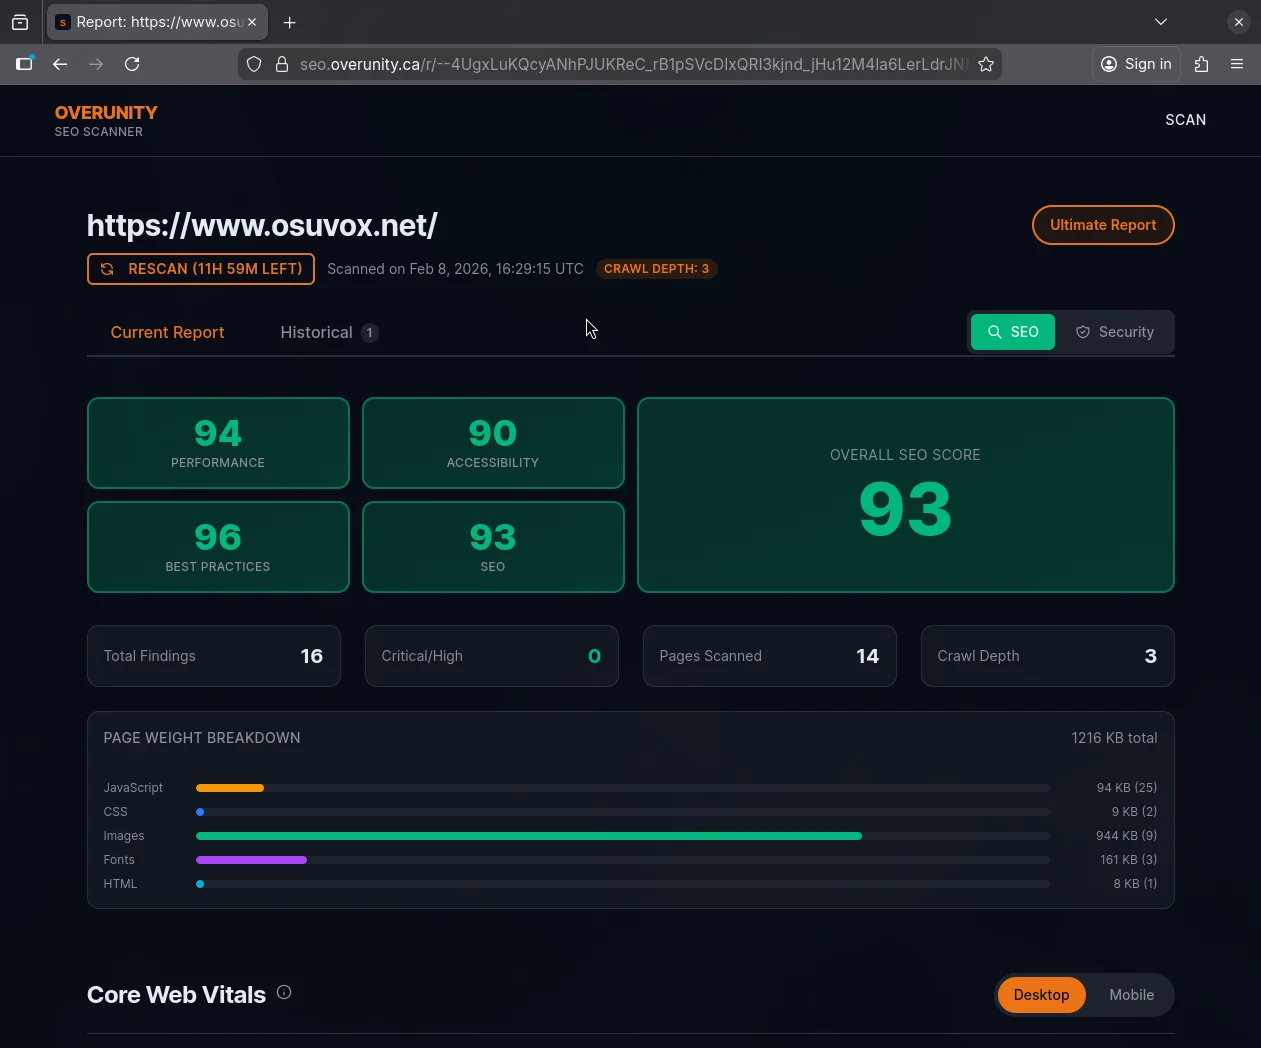The width and height of the screenshot is (1261, 1048).
Task: Select the Current Report tab
Action: pyautogui.click(x=167, y=332)
